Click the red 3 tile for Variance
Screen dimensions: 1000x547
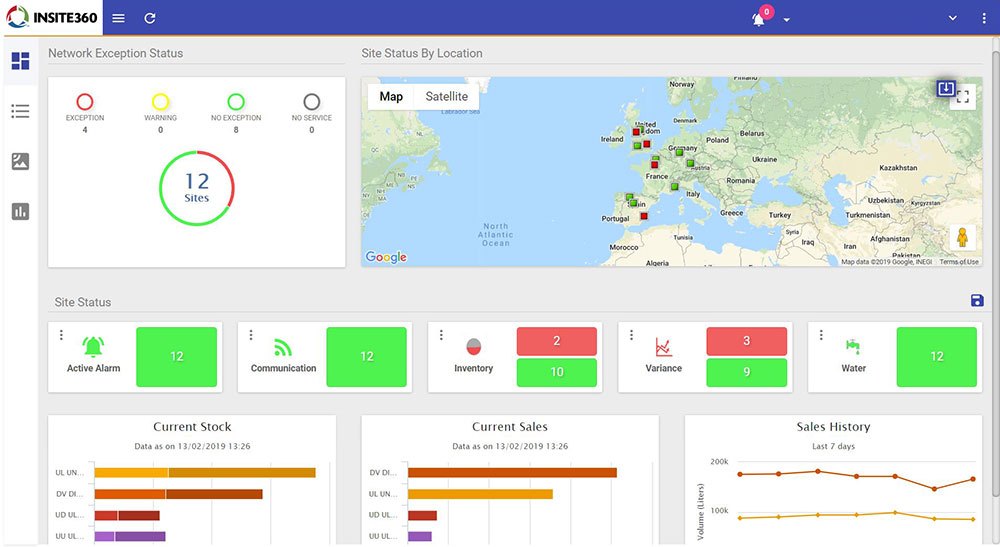tap(747, 341)
